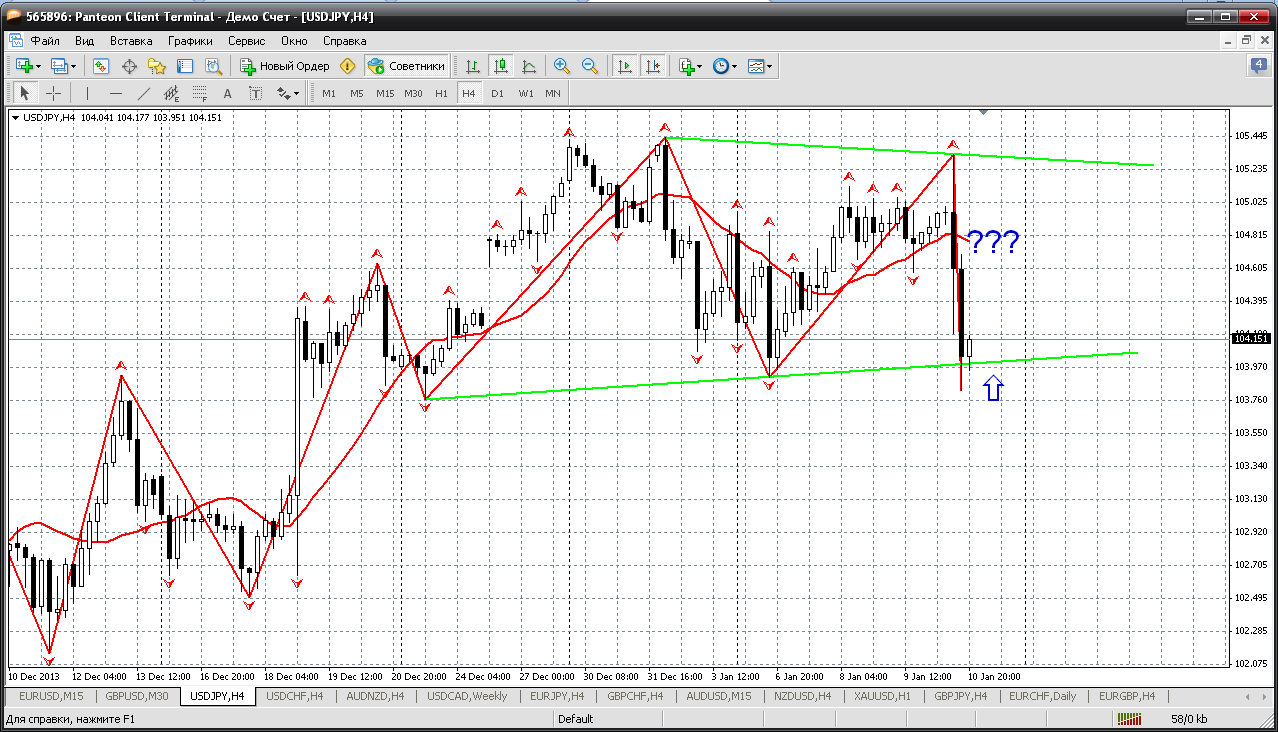The height and width of the screenshot is (732, 1278).
Task: Open the notification icon at toolbar right
Action: 1258,66
